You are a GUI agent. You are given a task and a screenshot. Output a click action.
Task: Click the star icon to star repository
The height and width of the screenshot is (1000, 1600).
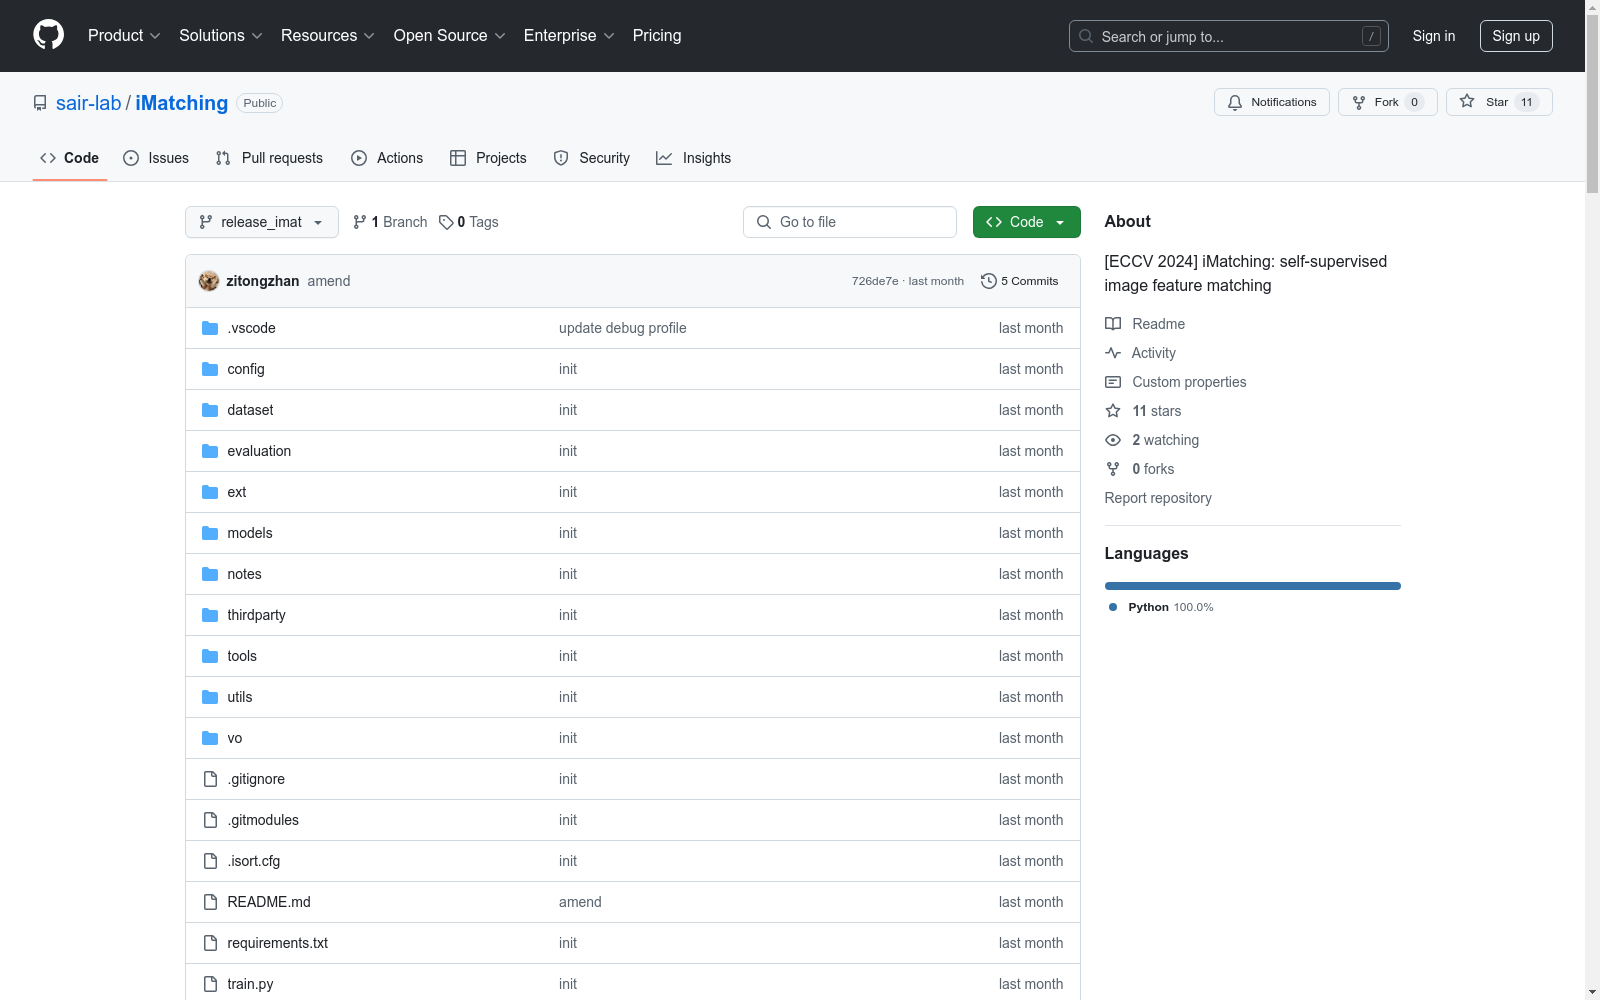pyautogui.click(x=1467, y=101)
